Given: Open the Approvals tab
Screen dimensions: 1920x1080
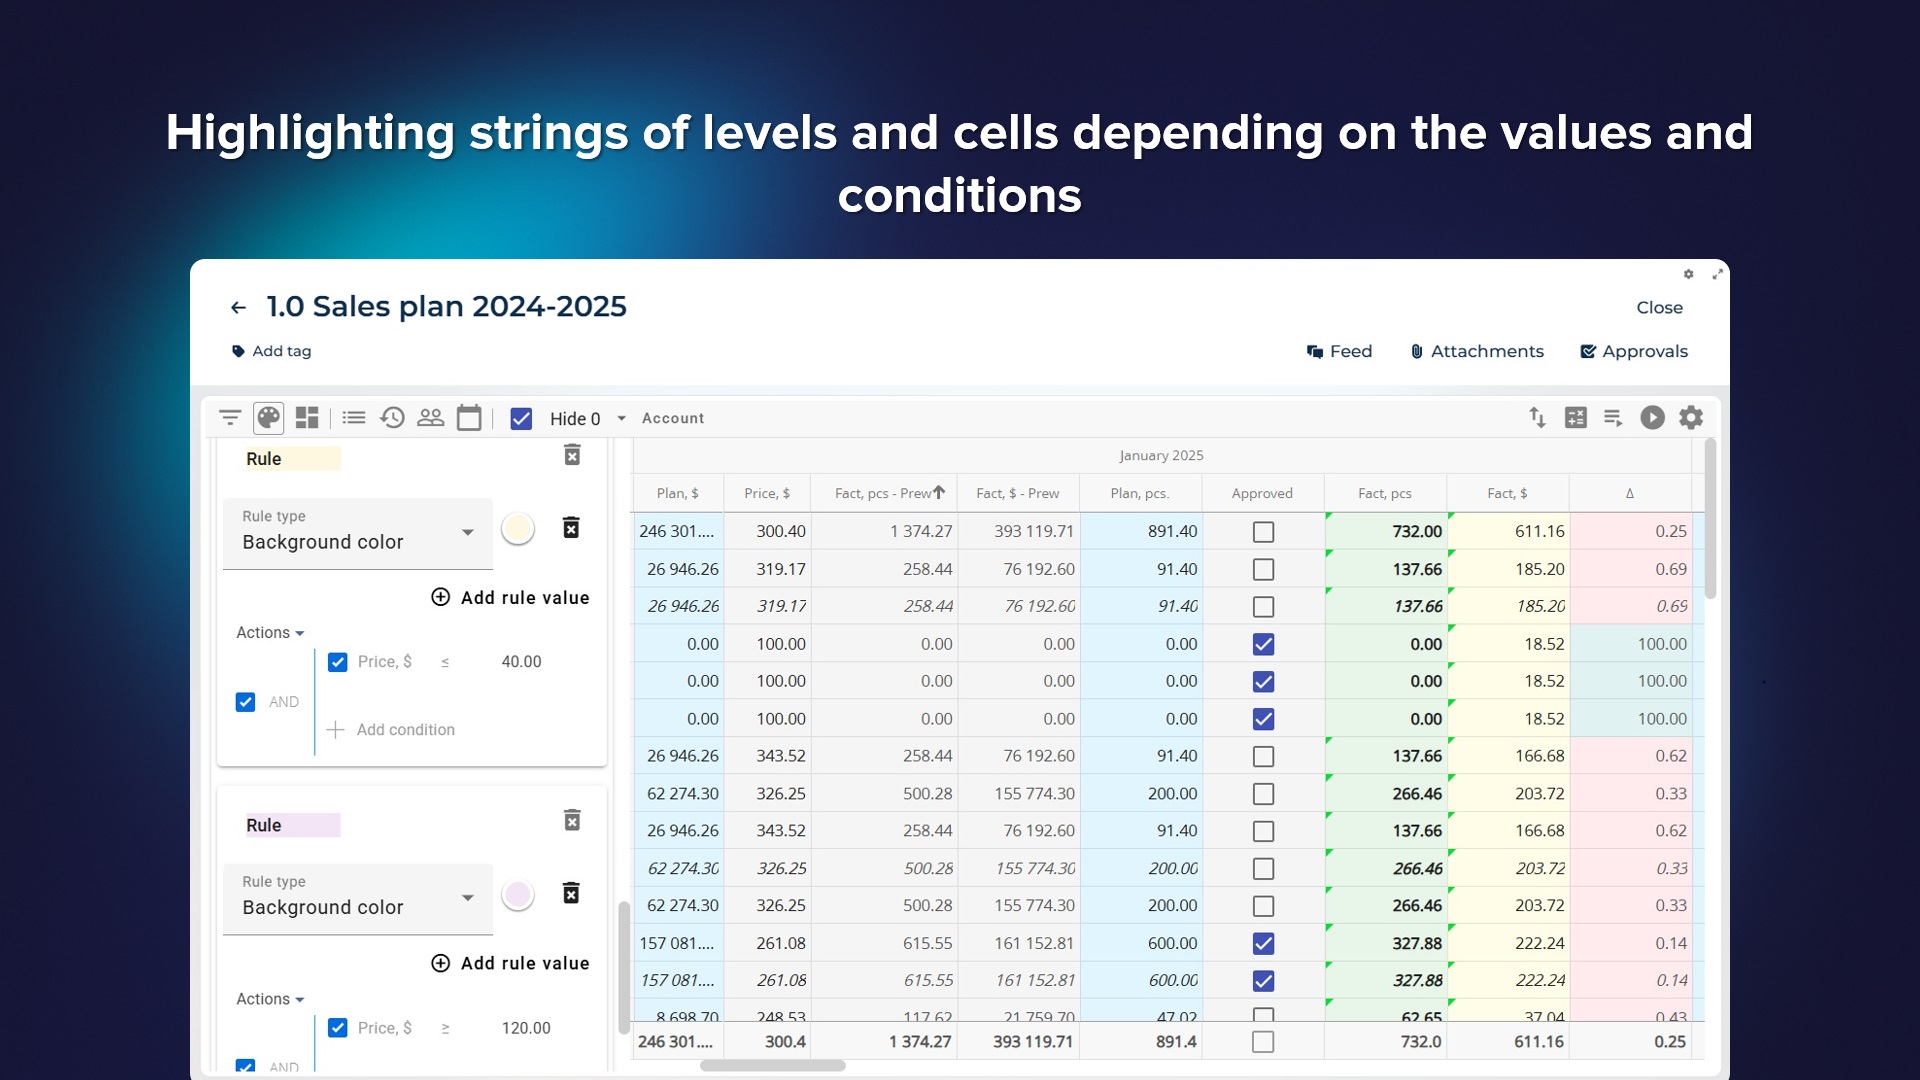Looking at the screenshot, I should [1633, 352].
